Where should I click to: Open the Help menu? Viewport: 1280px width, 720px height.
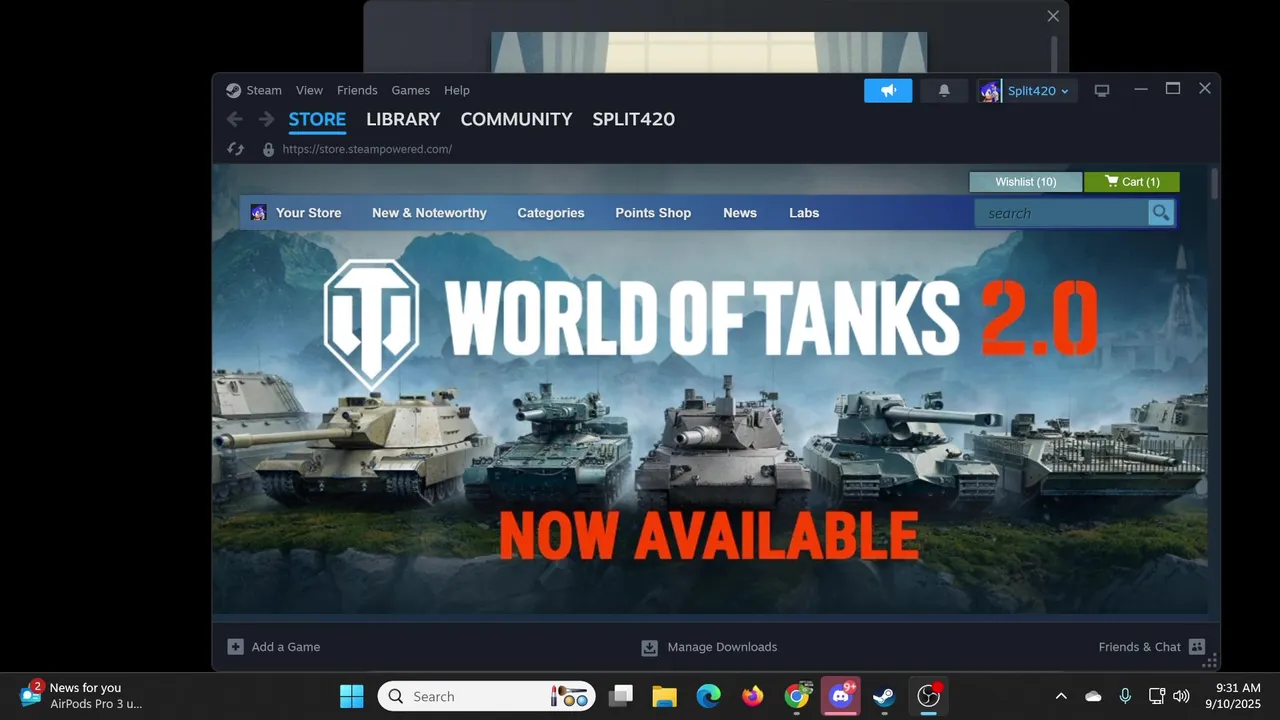[x=457, y=90]
